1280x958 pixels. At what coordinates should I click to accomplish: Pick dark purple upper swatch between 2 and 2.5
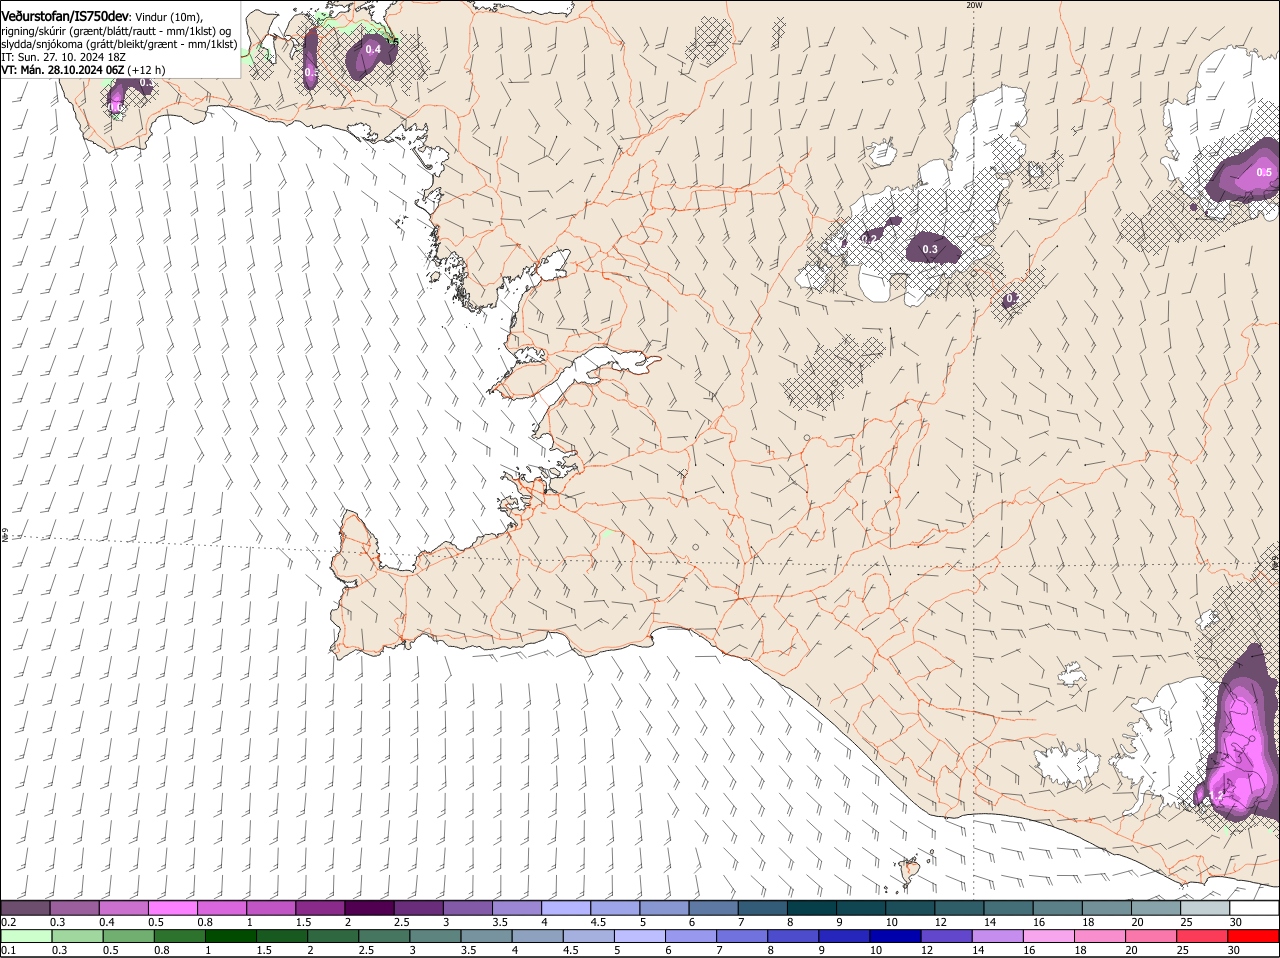tap(369, 907)
